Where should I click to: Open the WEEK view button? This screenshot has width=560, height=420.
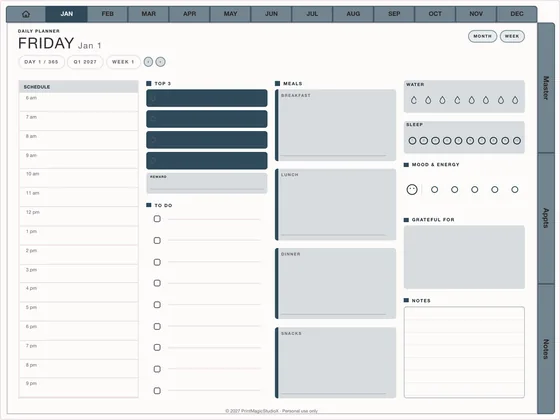(x=512, y=36)
